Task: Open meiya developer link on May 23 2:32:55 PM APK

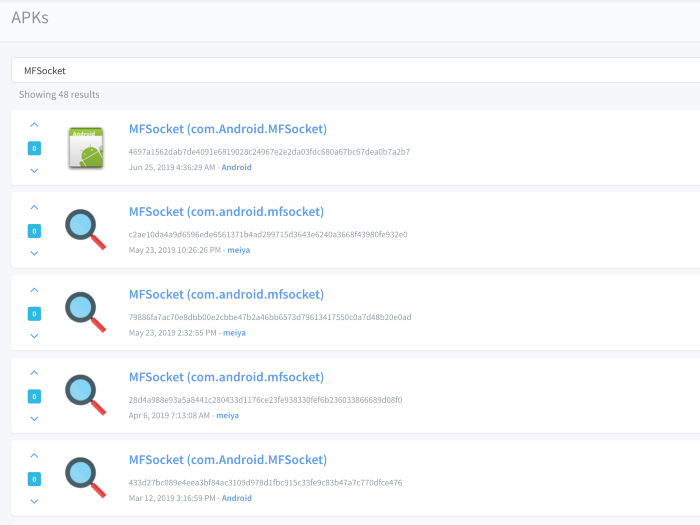Action: tap(234, 333)
